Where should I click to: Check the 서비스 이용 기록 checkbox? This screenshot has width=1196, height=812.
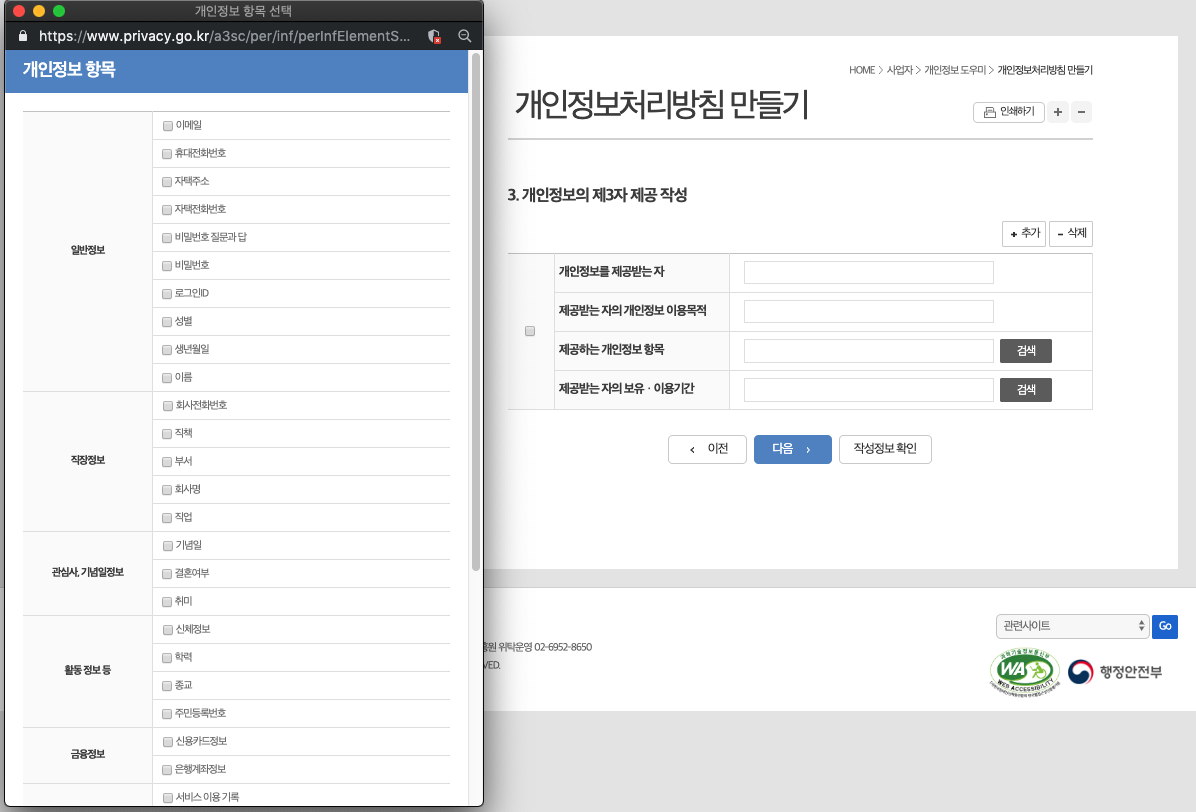[168, 798]
